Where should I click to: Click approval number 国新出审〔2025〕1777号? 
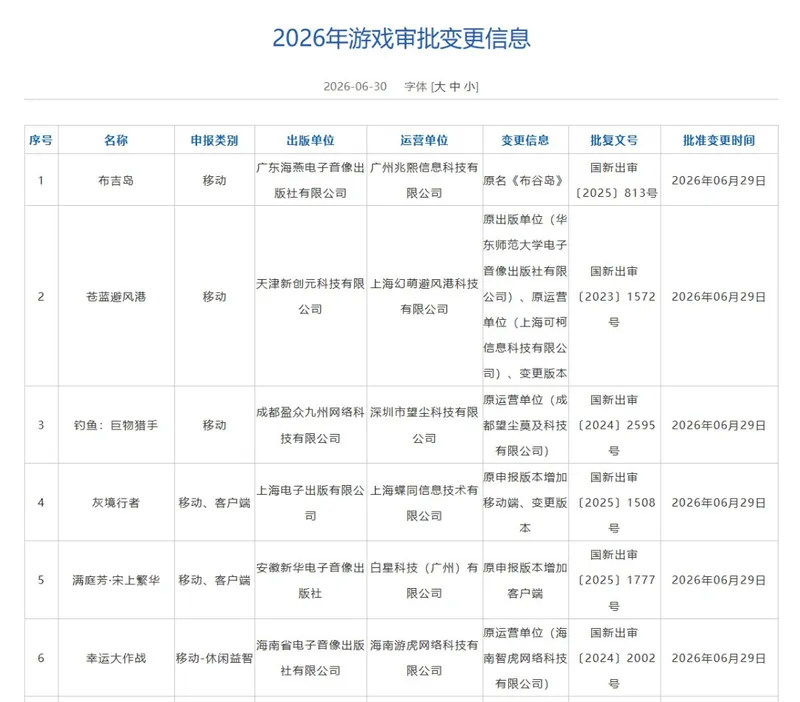616,580
